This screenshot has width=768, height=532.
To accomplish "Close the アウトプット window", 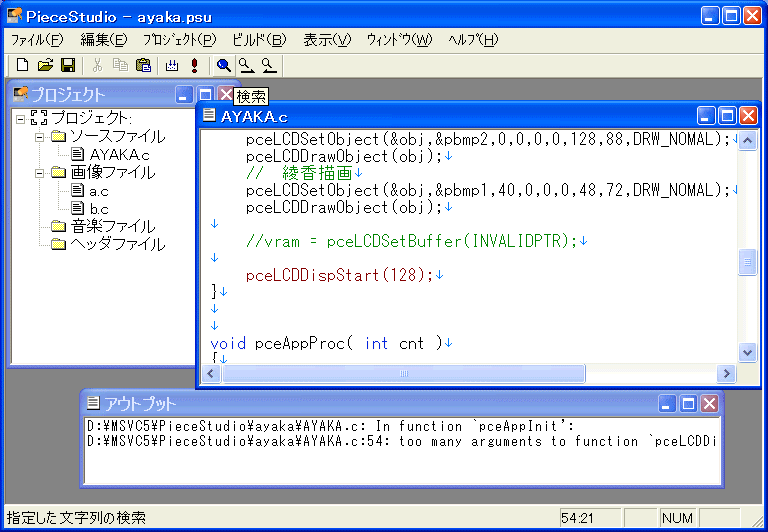I will click(709, 404).
